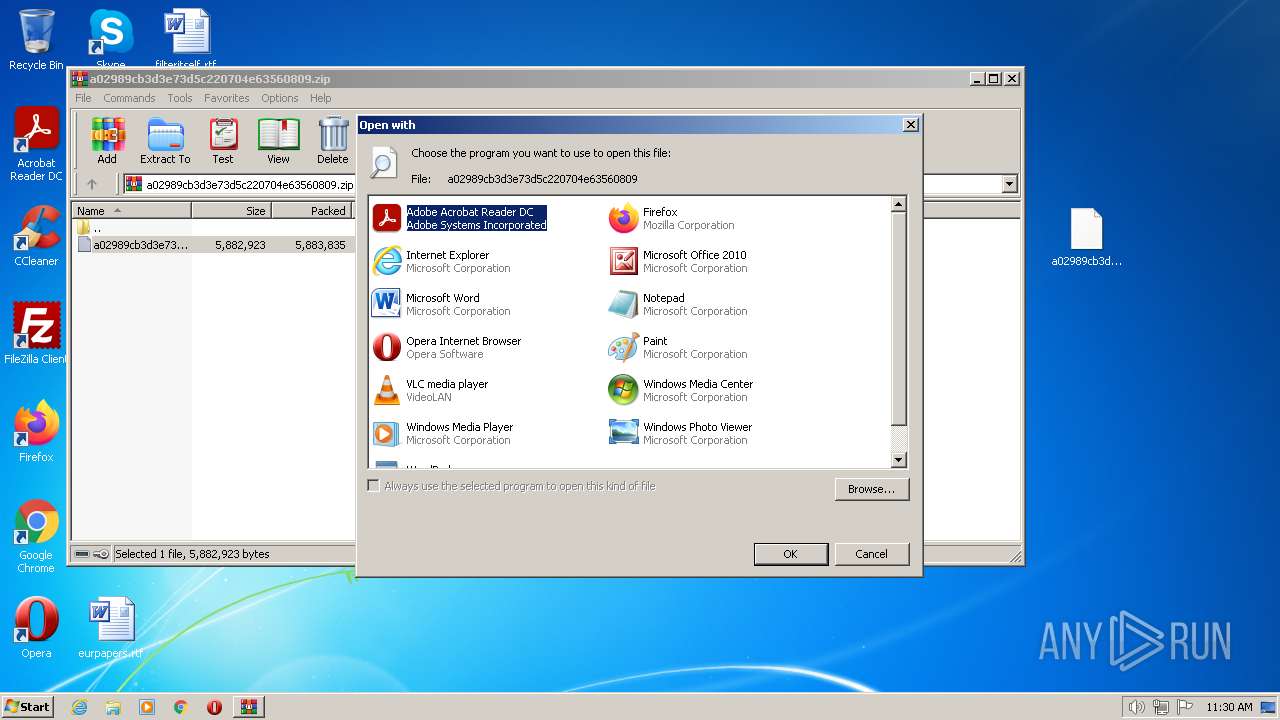Click the Test toolbar icon in WinRAR
The width and height of the screenshot is (1280, 720).
click(x=223, y=141)
